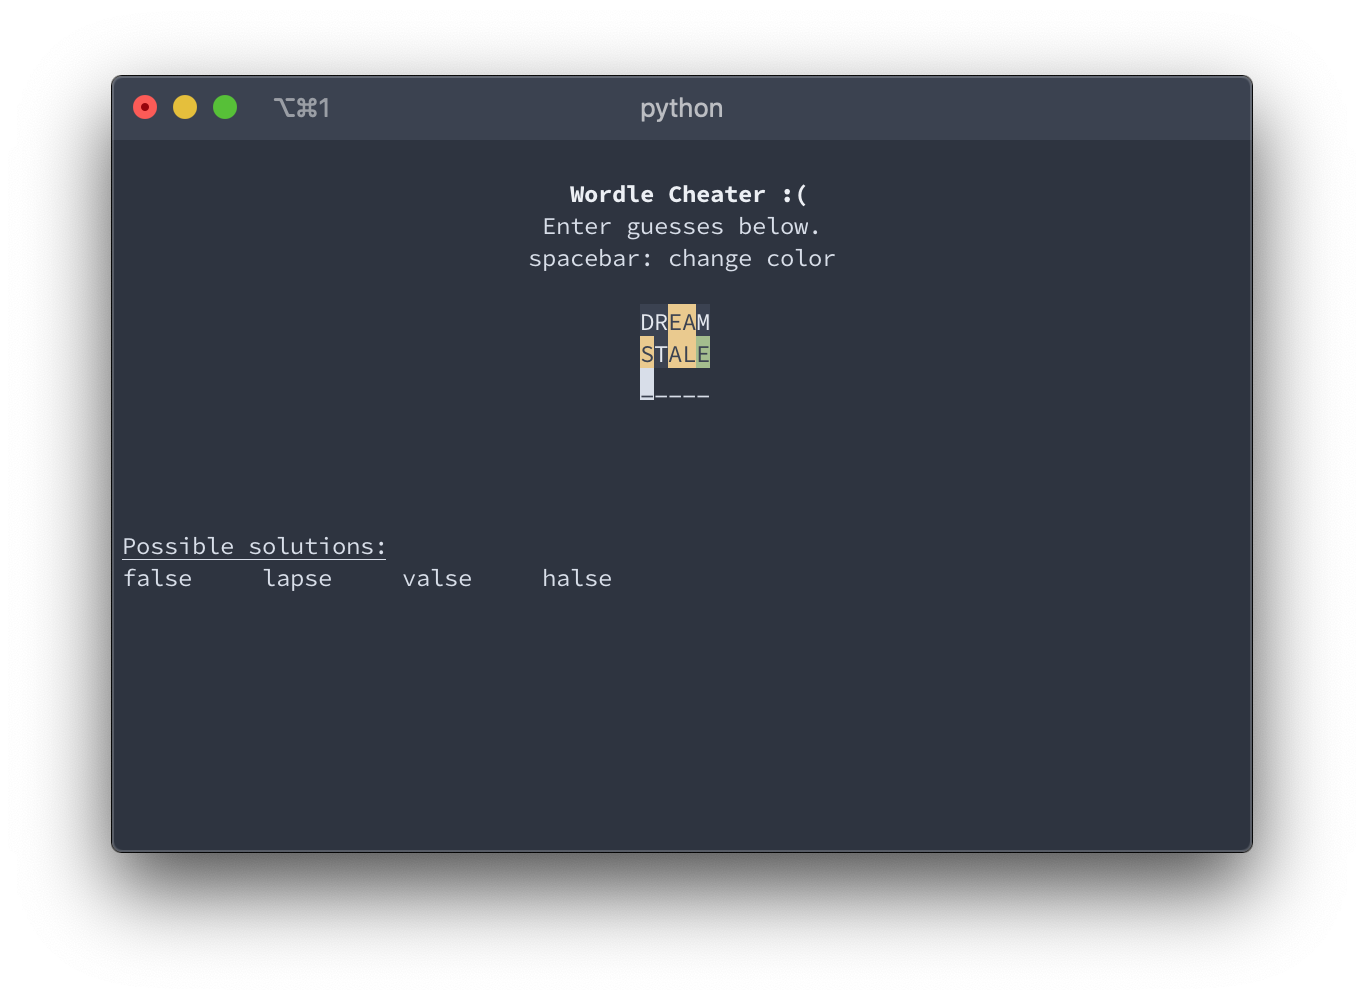1364x1000 pixels.
Task: Click the yellow E tile in DREAM
Action: click(675, 322)
